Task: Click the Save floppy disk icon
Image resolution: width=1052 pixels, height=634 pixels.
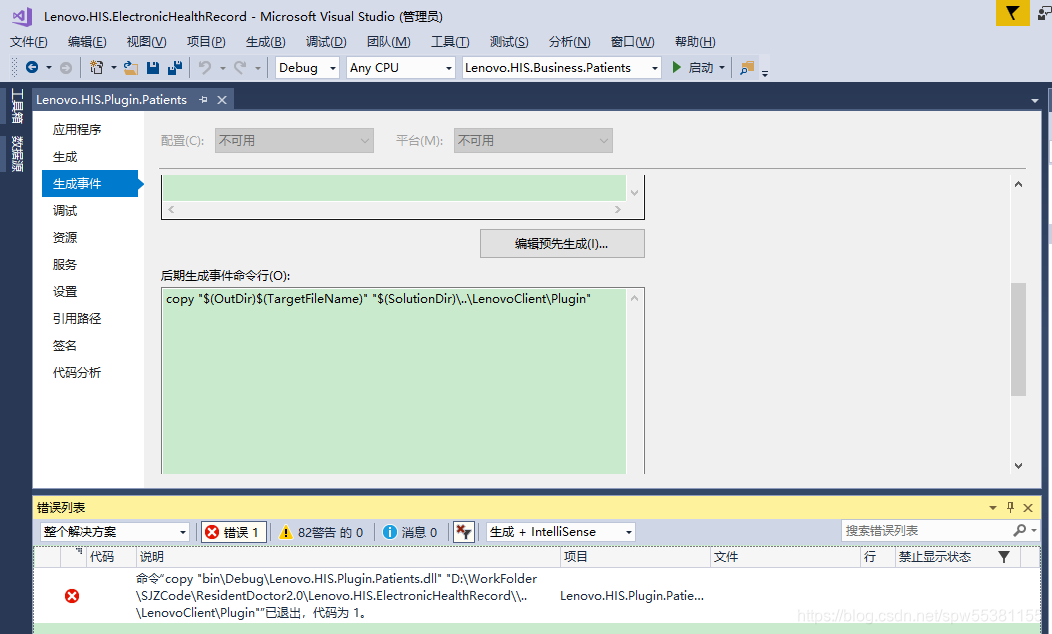Action: pyautogui.click(x=153, y=67)
